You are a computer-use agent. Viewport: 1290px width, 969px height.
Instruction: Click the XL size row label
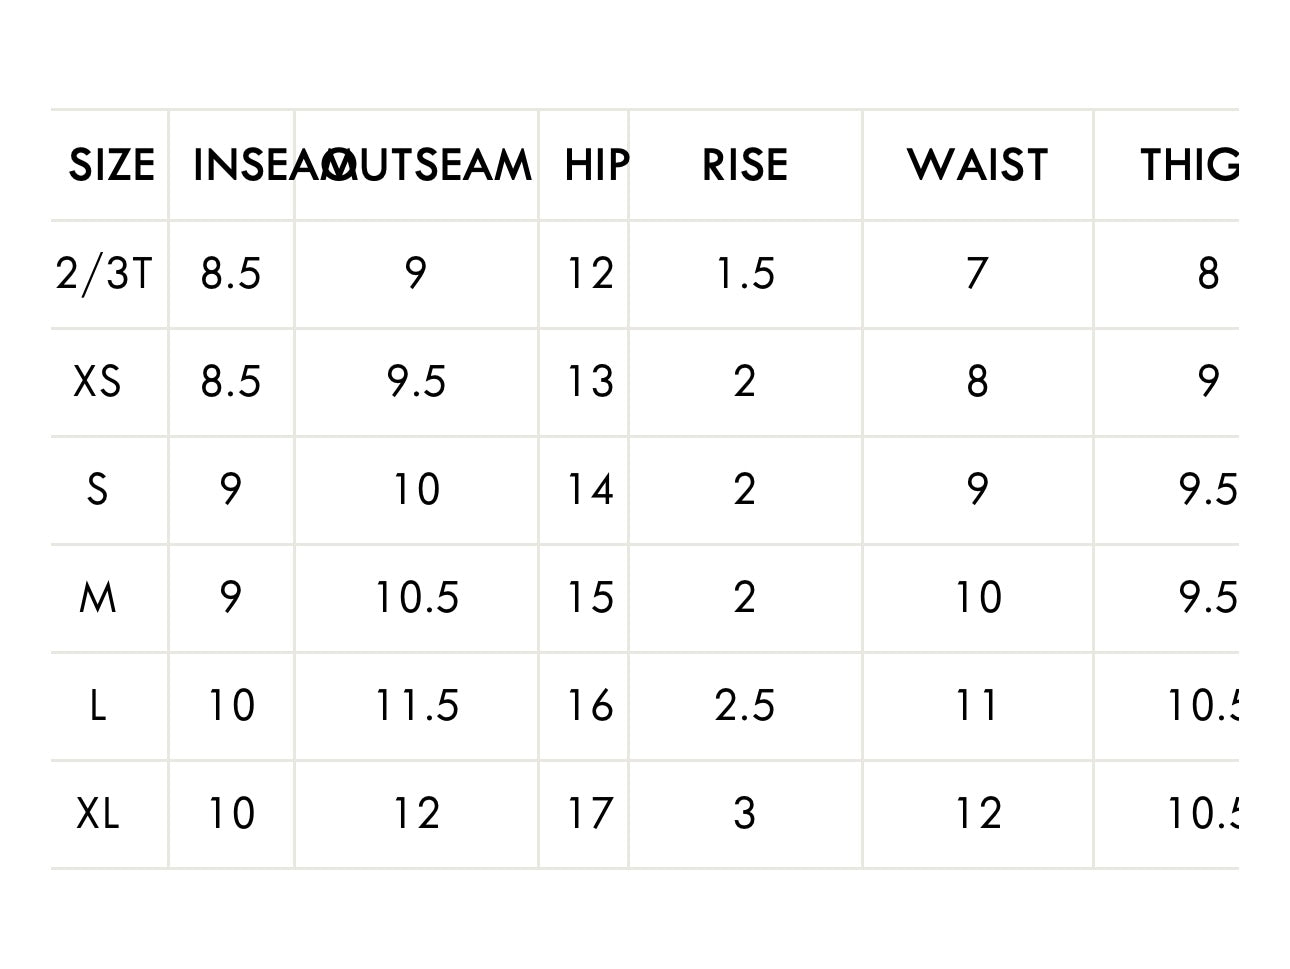(x=98, y=814)
